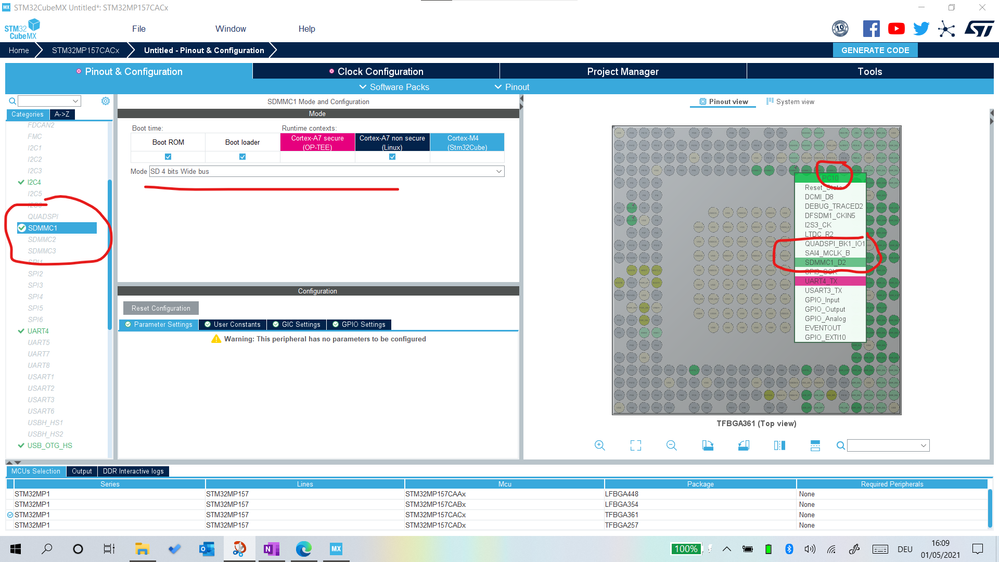
Task: Switch to System view
Action: point(790,102)
